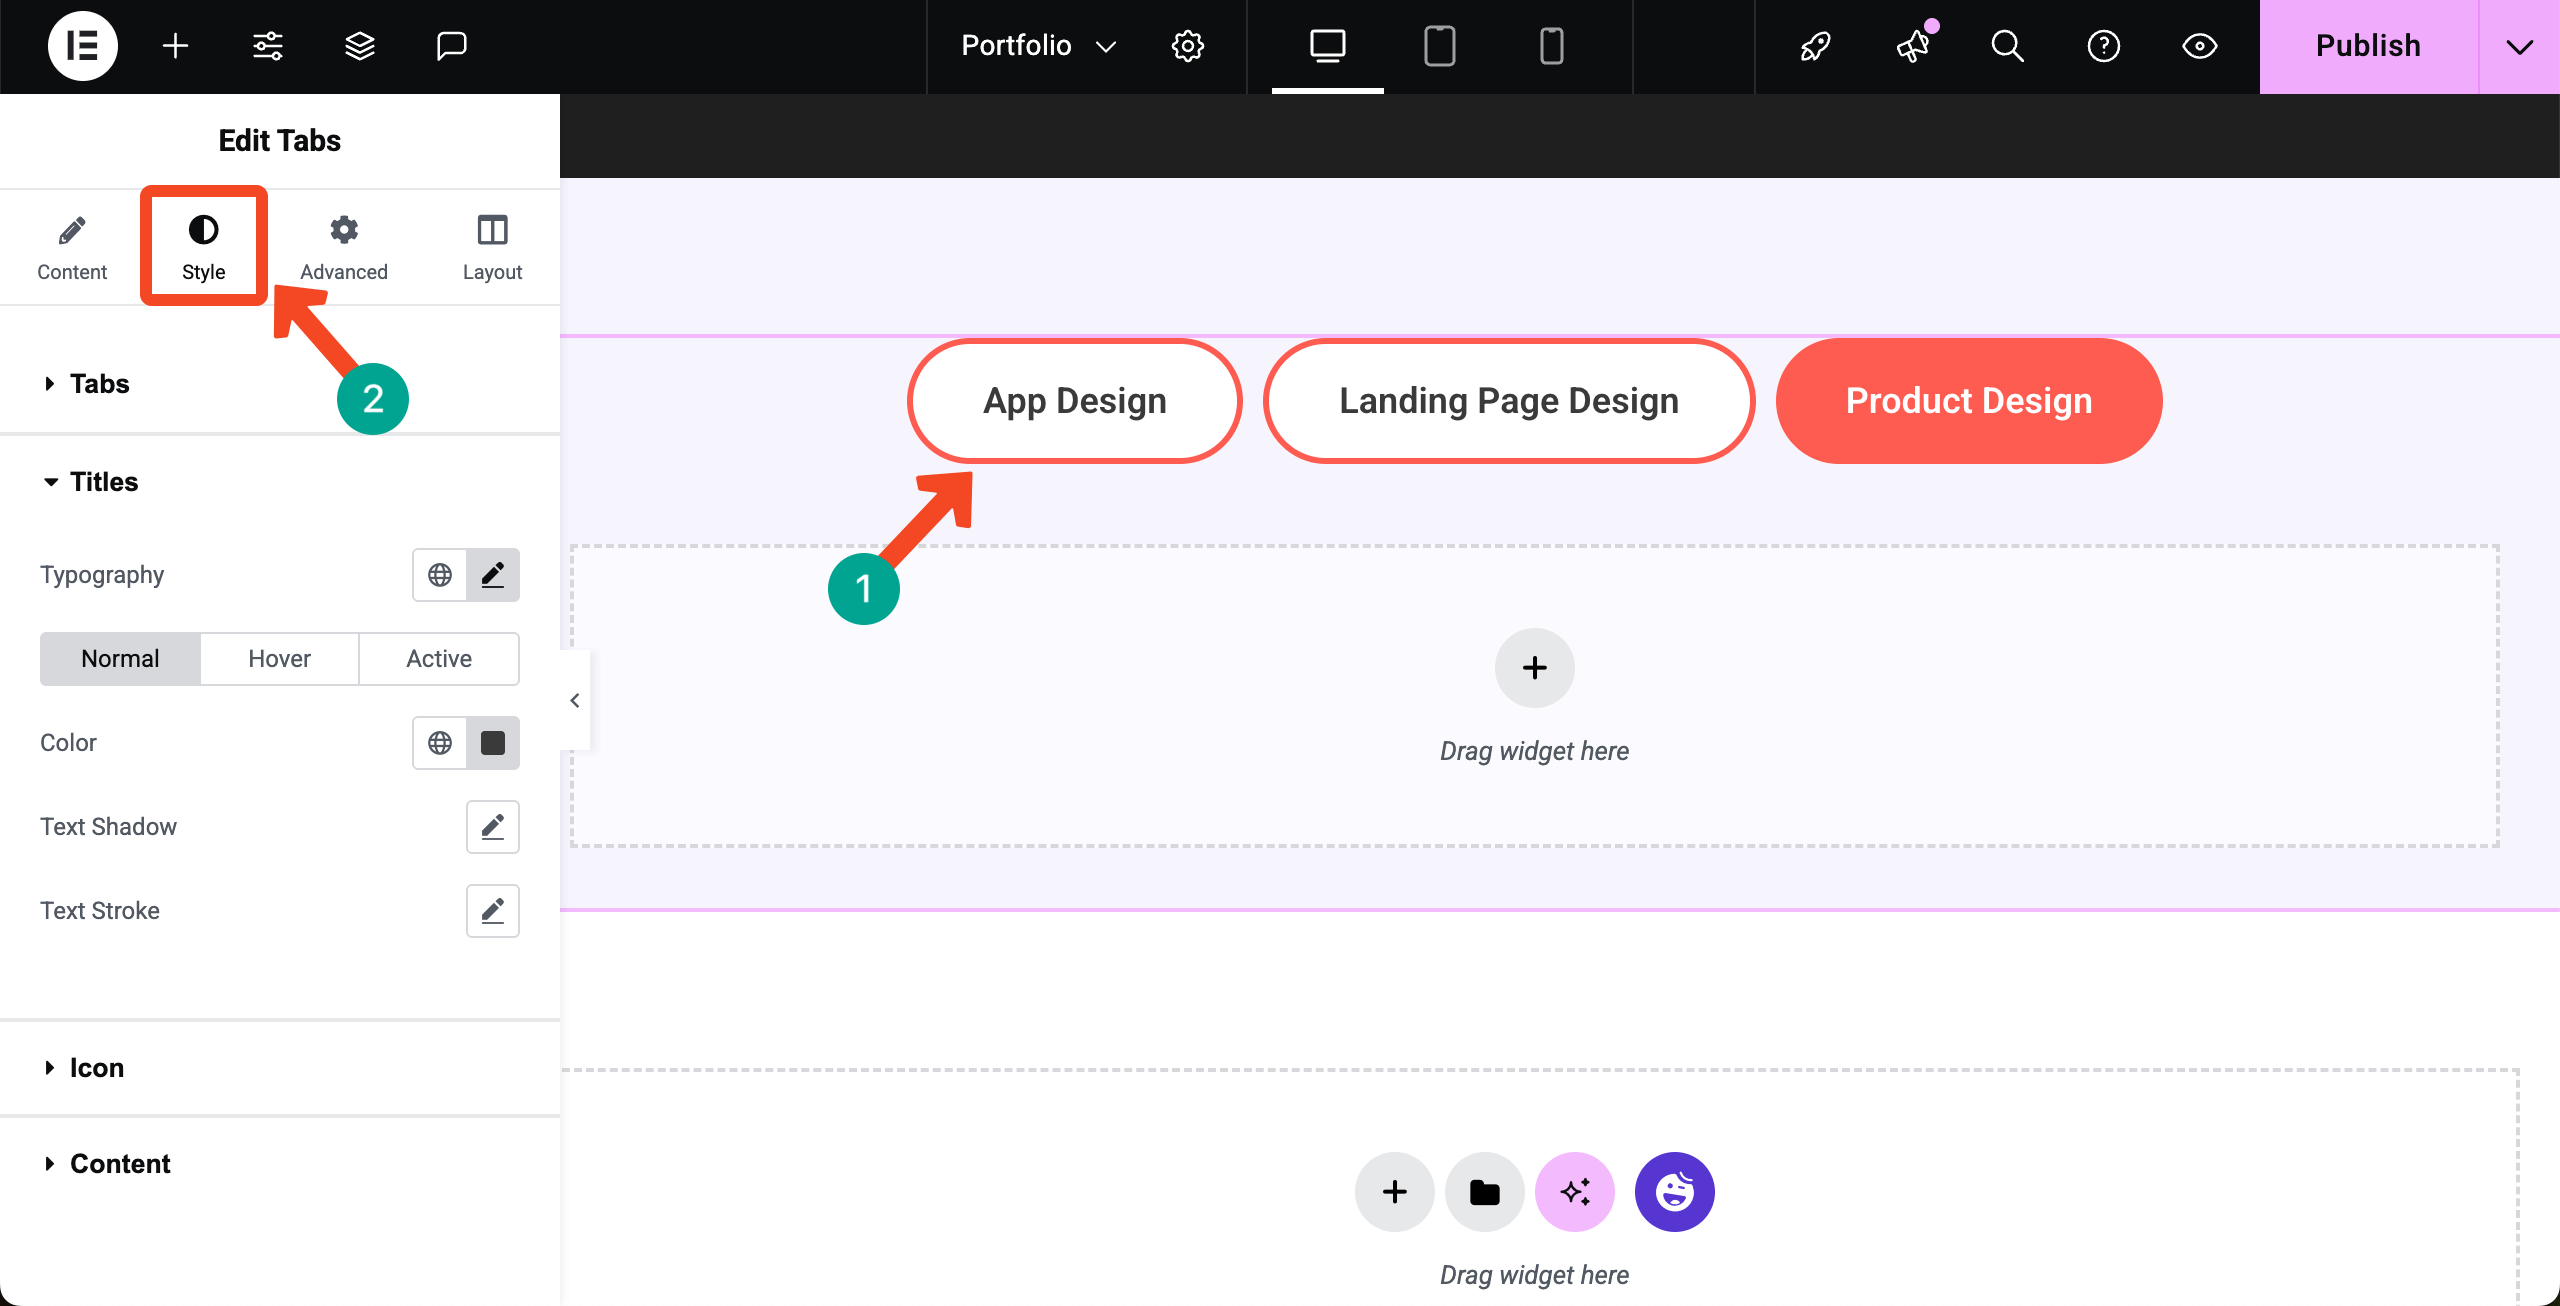Open the Finder search icon
2560x1306 pixels.
coord(2008,46)
